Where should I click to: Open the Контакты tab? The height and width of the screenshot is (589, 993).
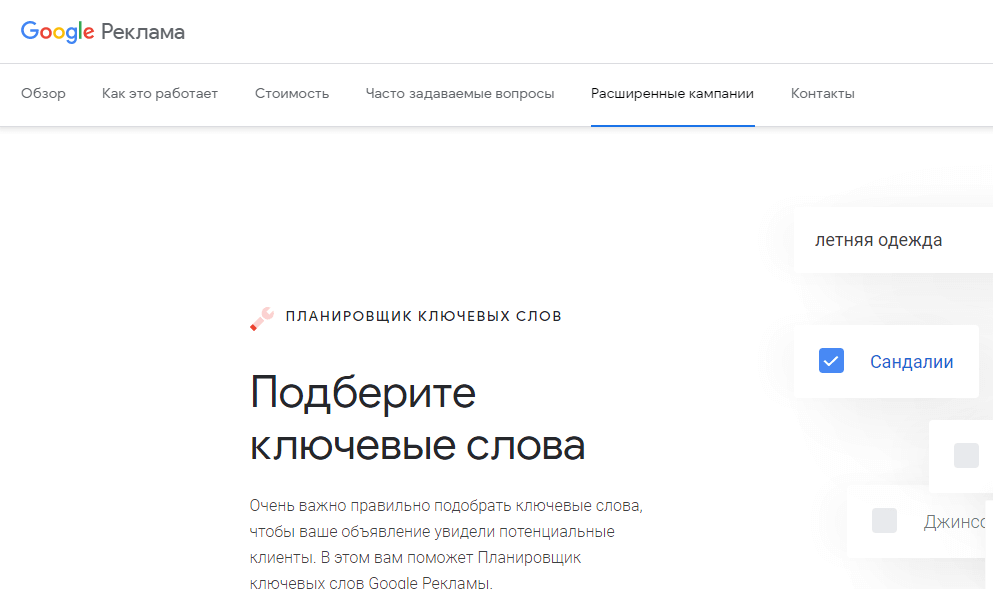(822, 92)
